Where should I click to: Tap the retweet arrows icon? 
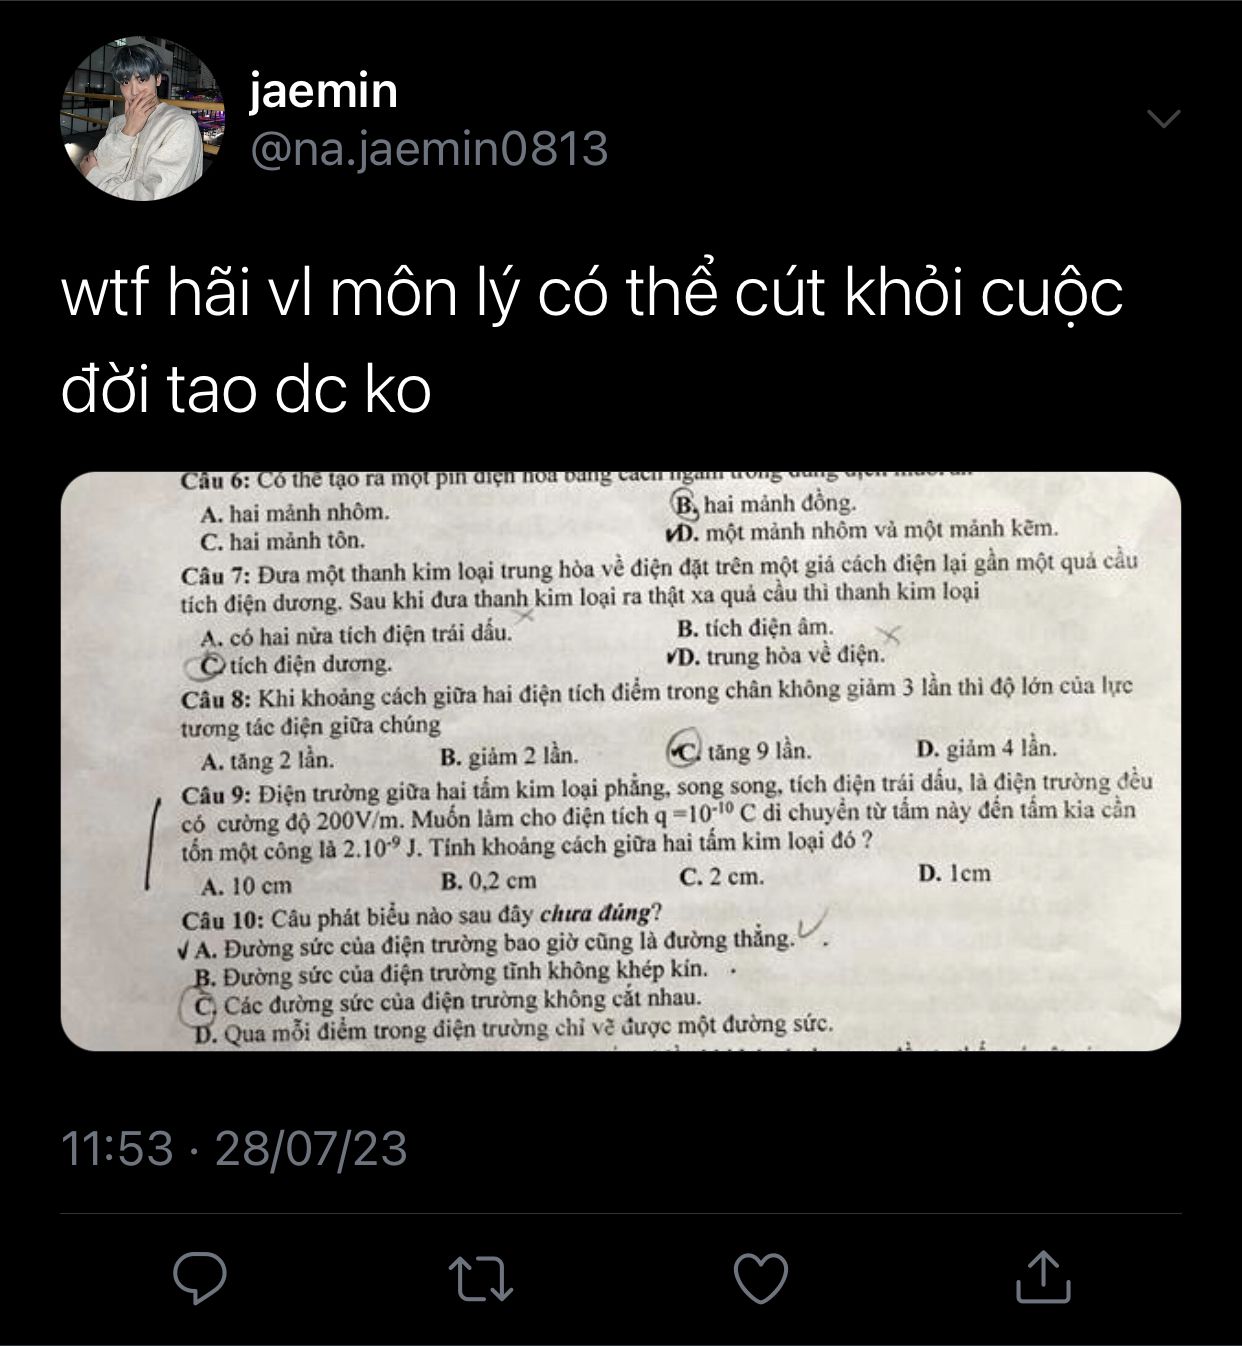(481, 1278)
